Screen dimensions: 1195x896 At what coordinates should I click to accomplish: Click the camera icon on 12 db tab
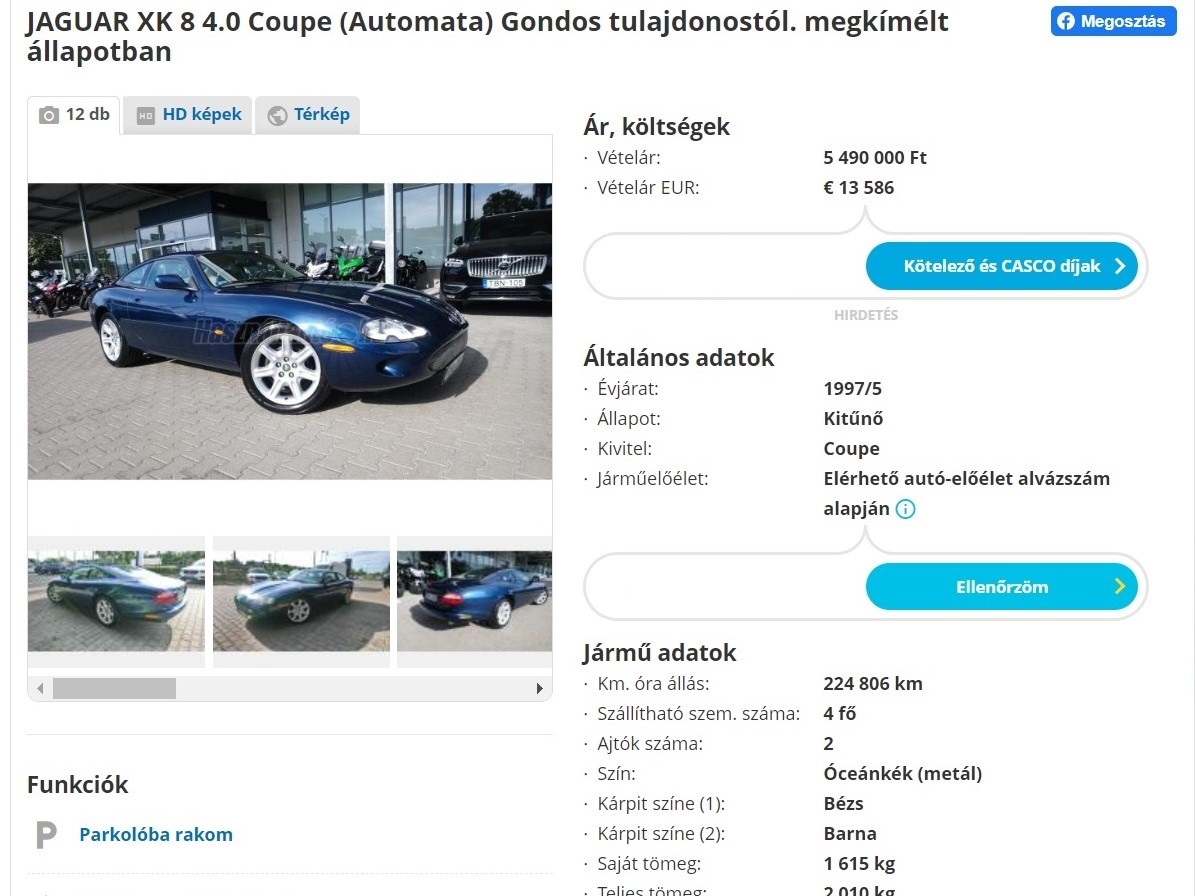click(x=49, y=115)
